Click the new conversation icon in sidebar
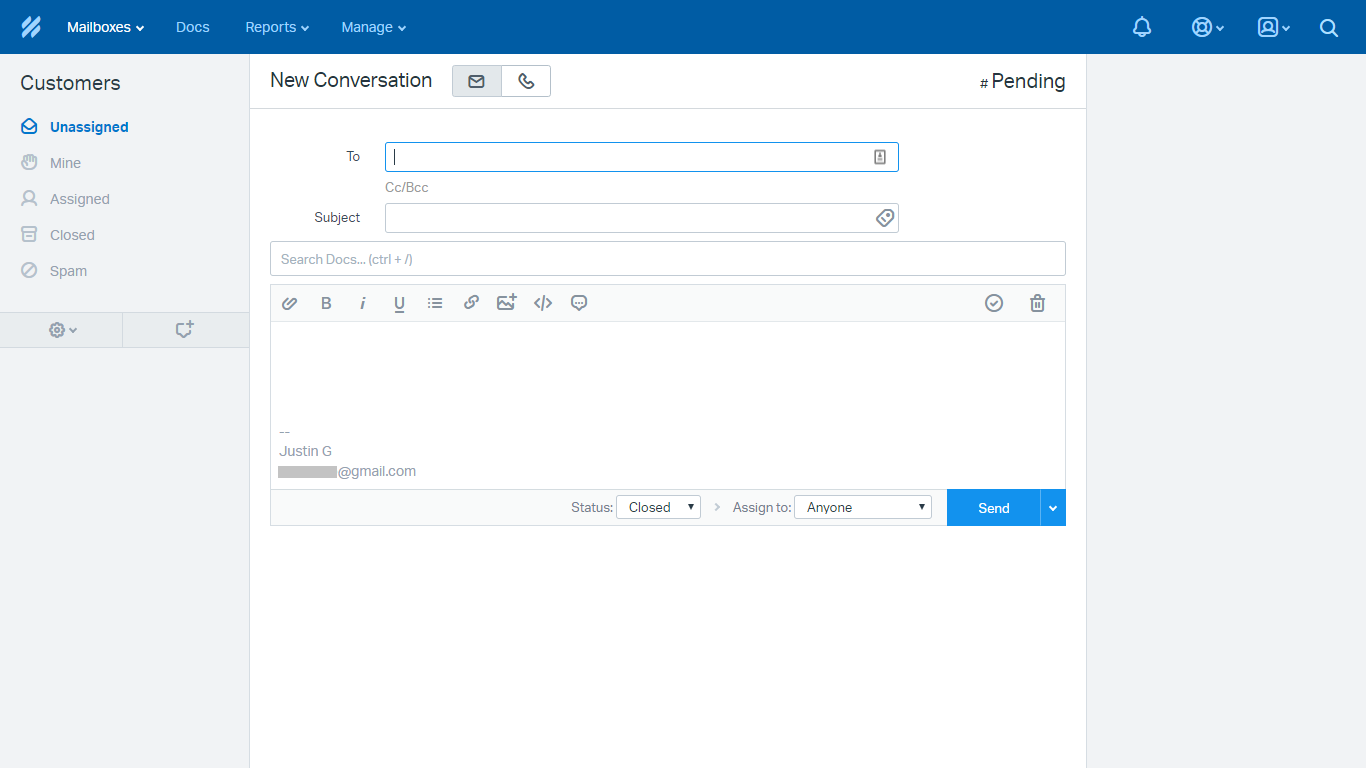The height and width of the screenshot is (768, 1366). (185, 329)
